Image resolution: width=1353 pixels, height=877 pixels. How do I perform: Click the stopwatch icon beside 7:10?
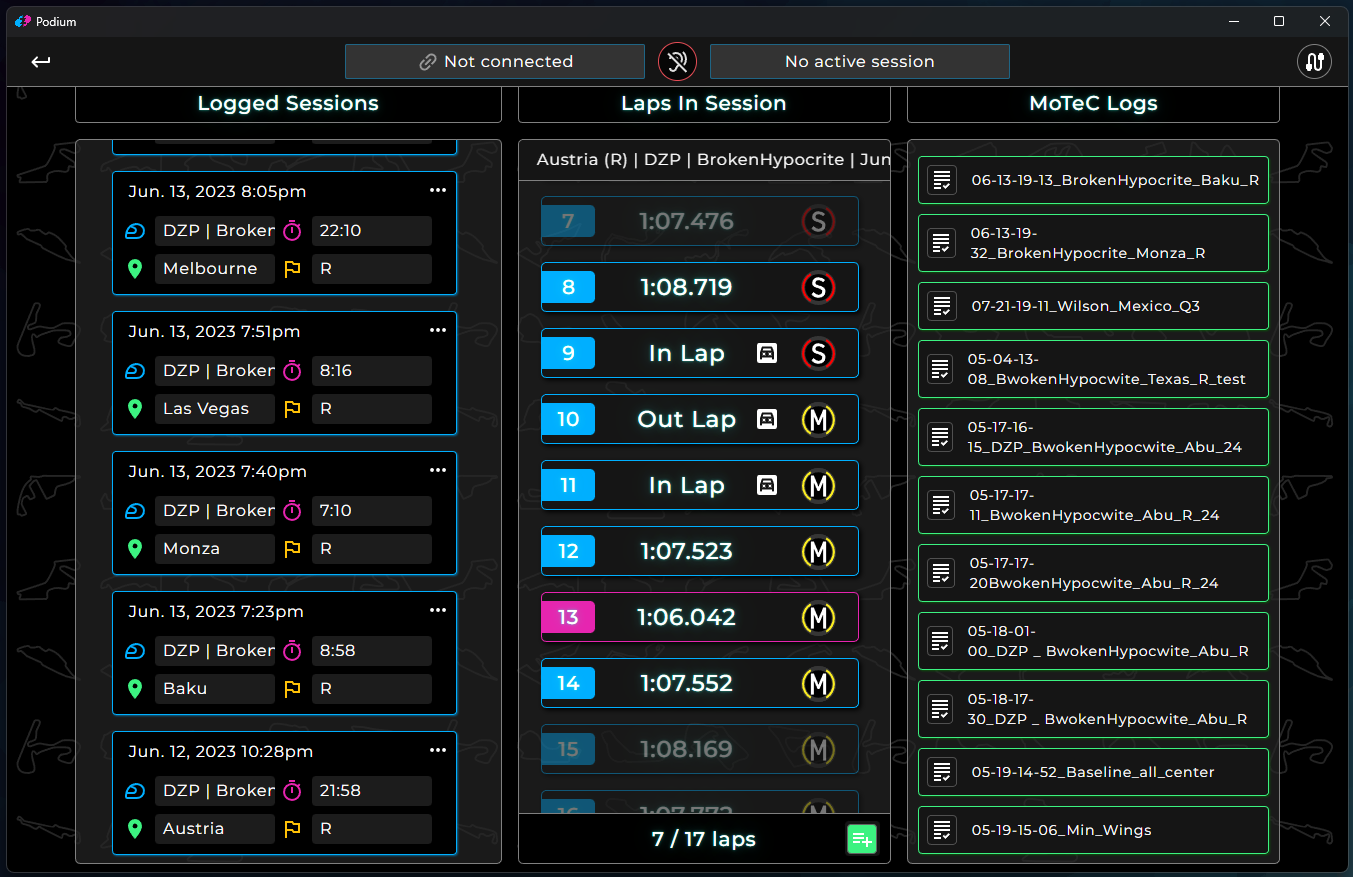pos(292,511)
